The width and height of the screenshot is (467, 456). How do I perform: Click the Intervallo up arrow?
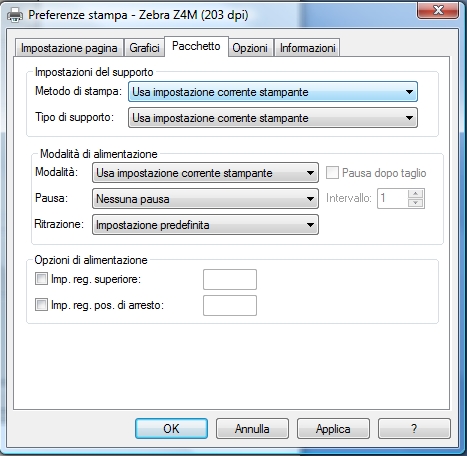[x=416, y=194]
